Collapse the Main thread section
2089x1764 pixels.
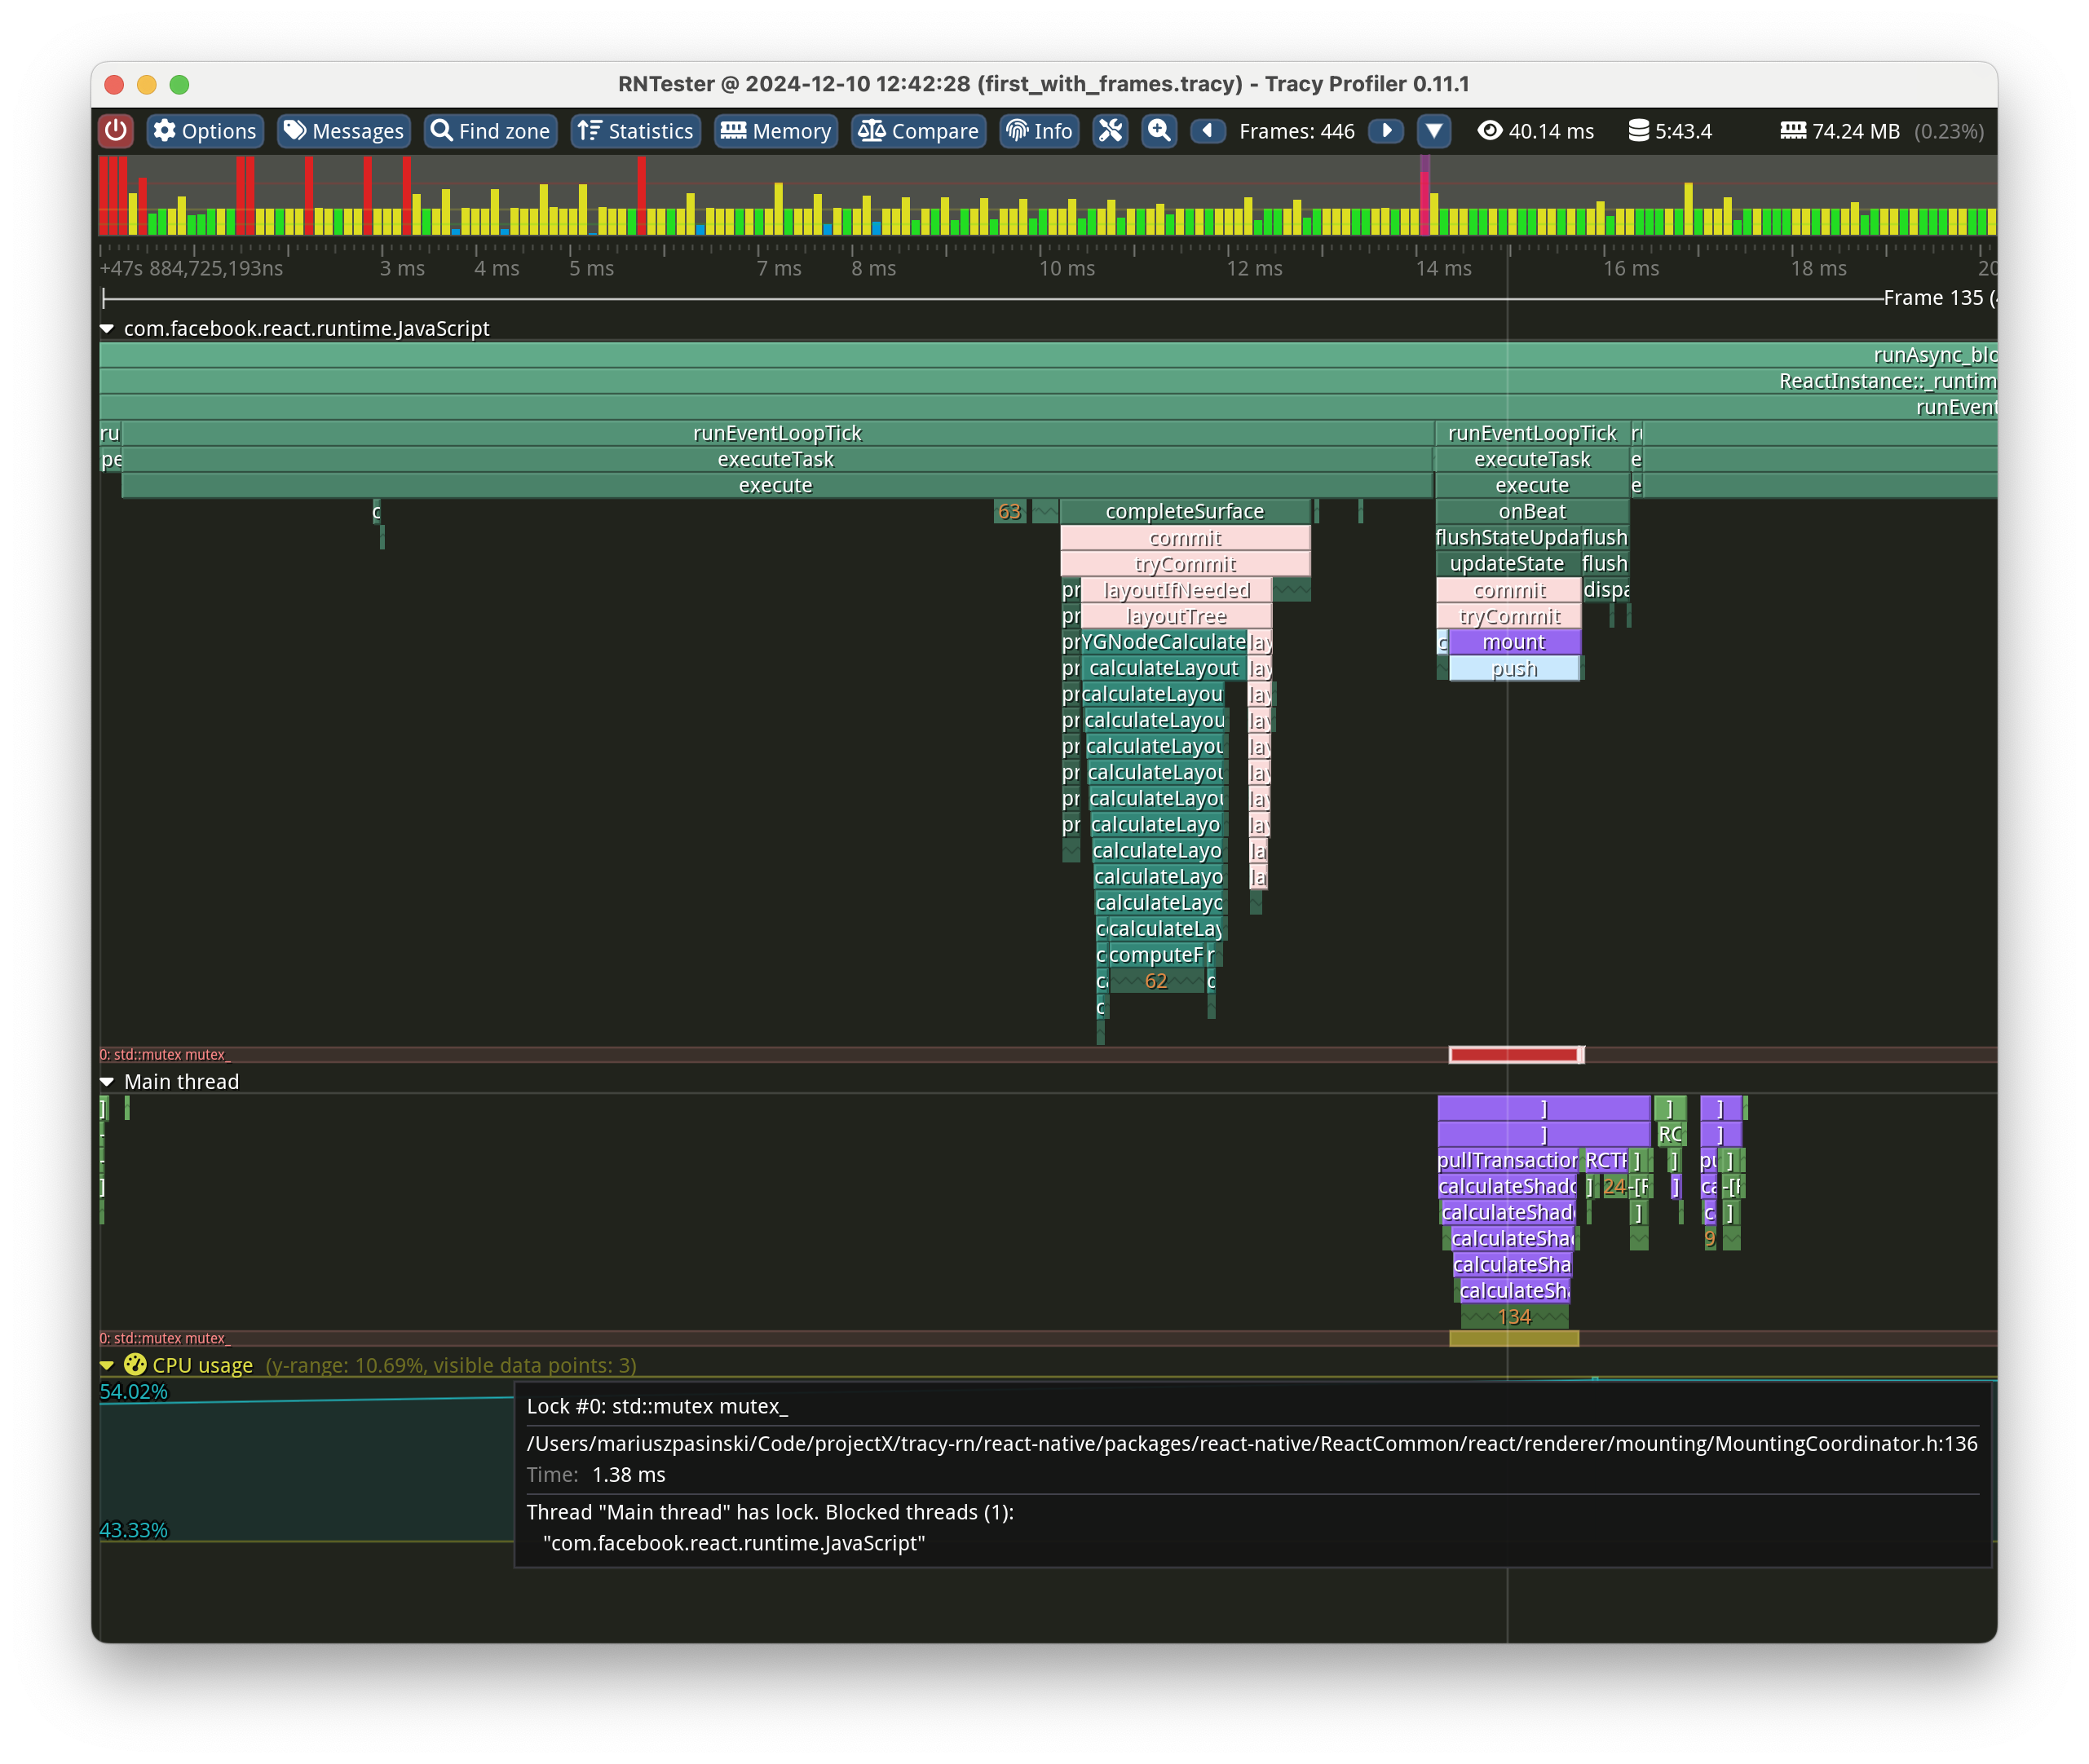click(x=107, y=1082)
